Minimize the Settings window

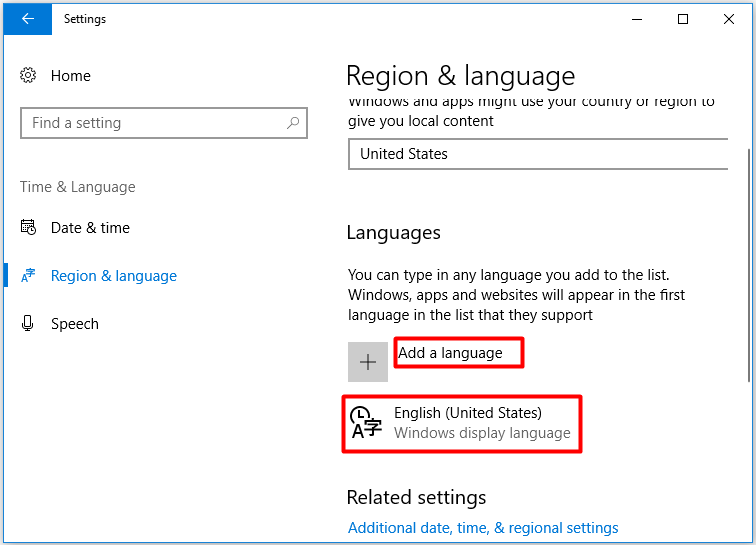point(637,19)
